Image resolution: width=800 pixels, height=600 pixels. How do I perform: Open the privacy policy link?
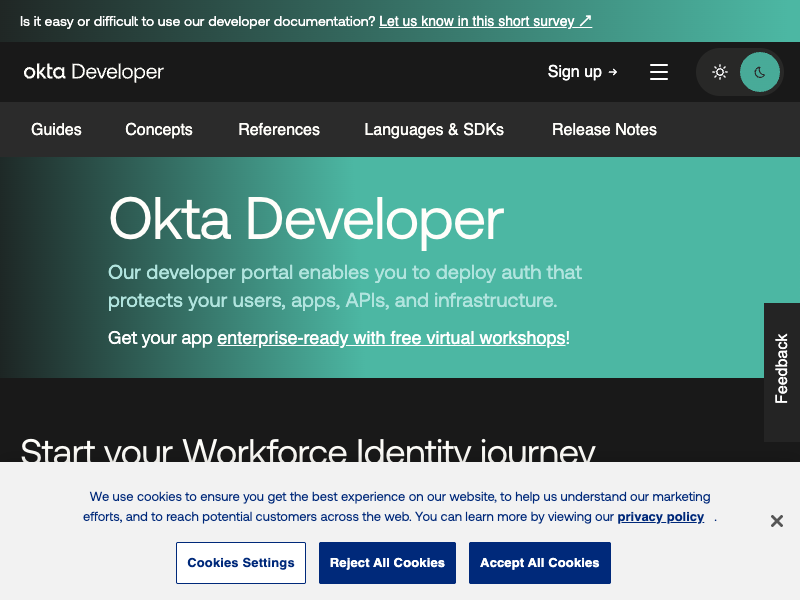coord(661,517)
